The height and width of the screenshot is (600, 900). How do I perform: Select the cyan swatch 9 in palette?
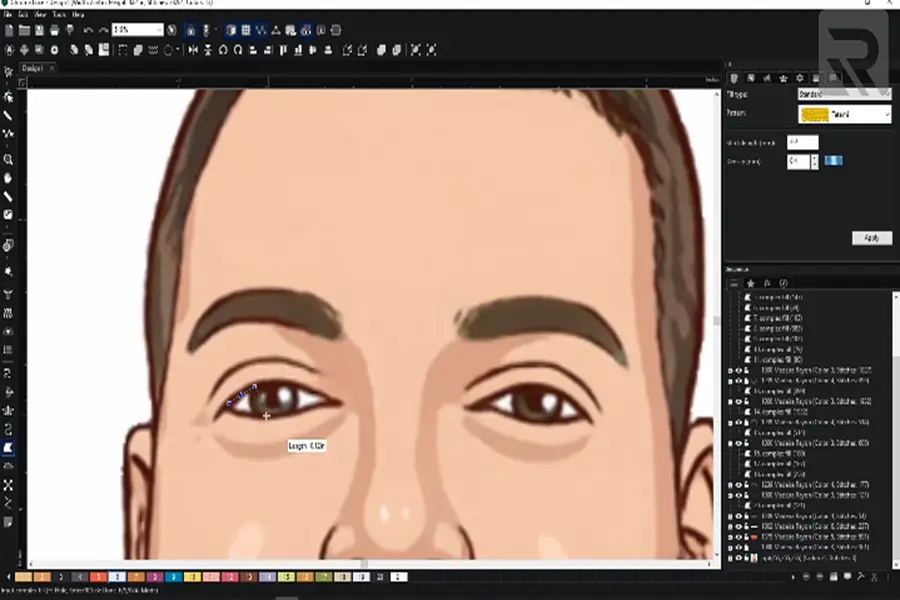[x=173, y=577]
